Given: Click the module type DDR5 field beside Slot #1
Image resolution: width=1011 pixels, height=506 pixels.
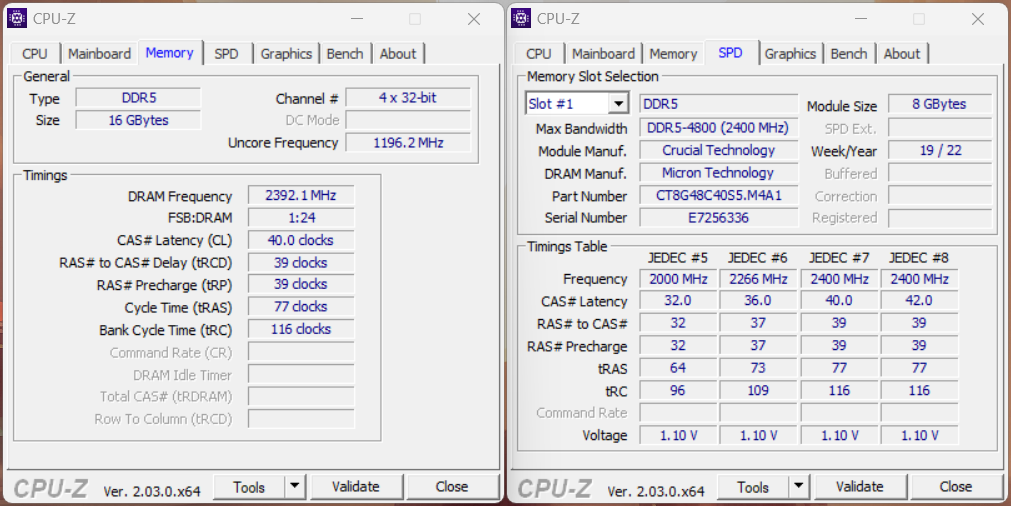Looking at the screenshot, I should tap(718, 104).
